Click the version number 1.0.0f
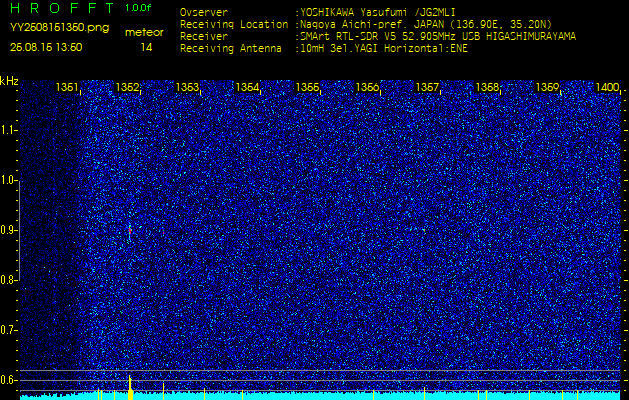This screenshot has height=400, width=629. click(x=138, y=8)
